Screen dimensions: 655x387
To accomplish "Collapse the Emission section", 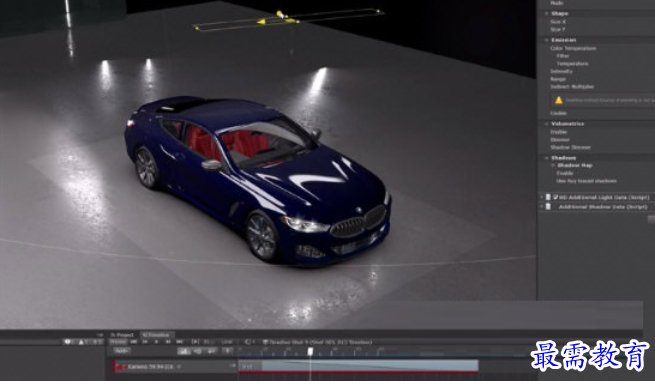I will [546, 40].
